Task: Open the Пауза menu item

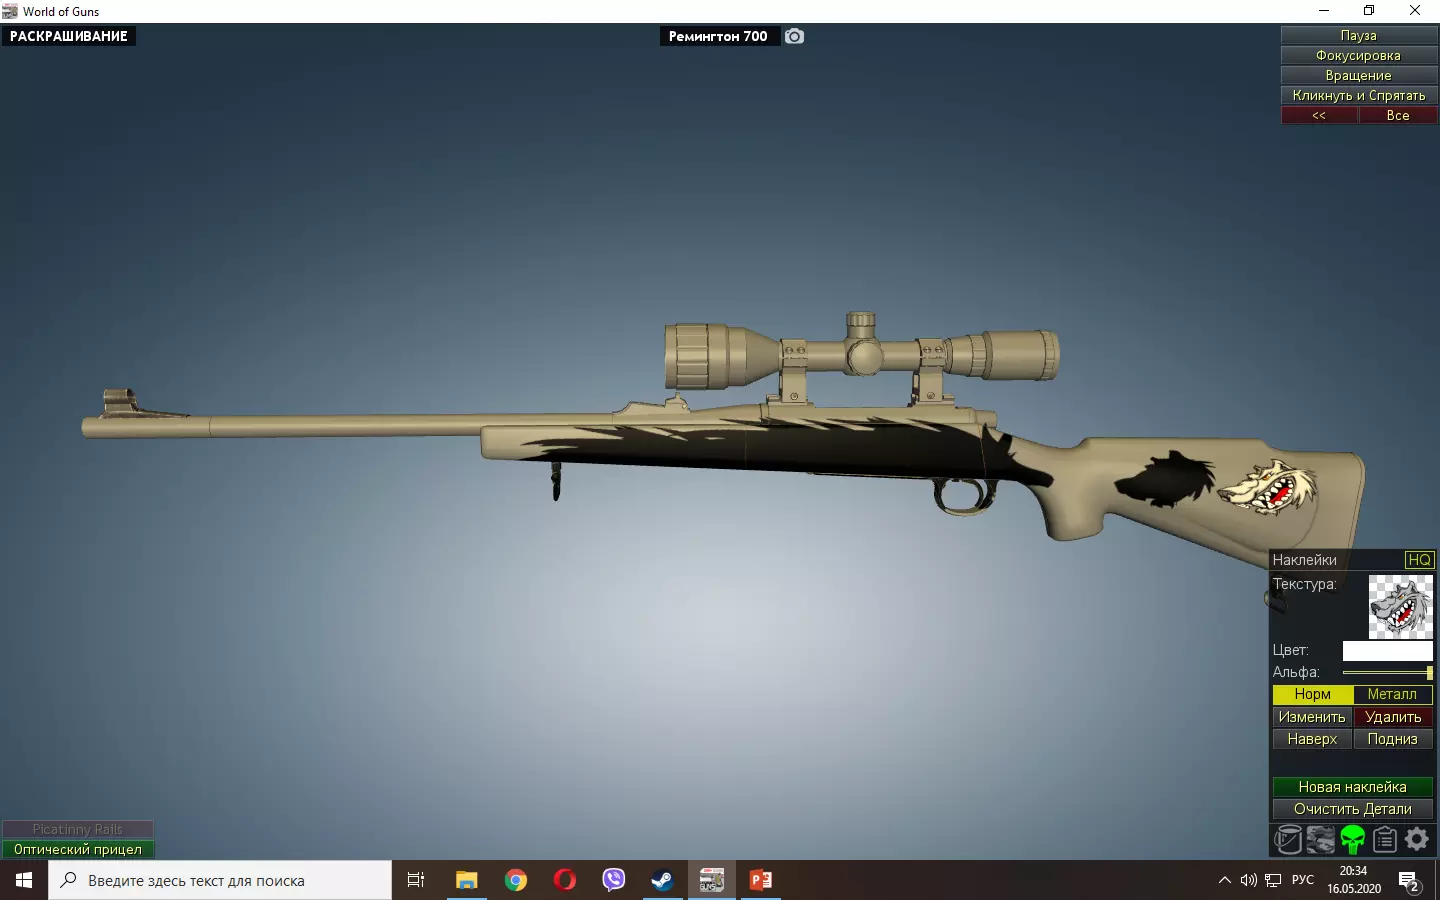Action: point(1359,35)
